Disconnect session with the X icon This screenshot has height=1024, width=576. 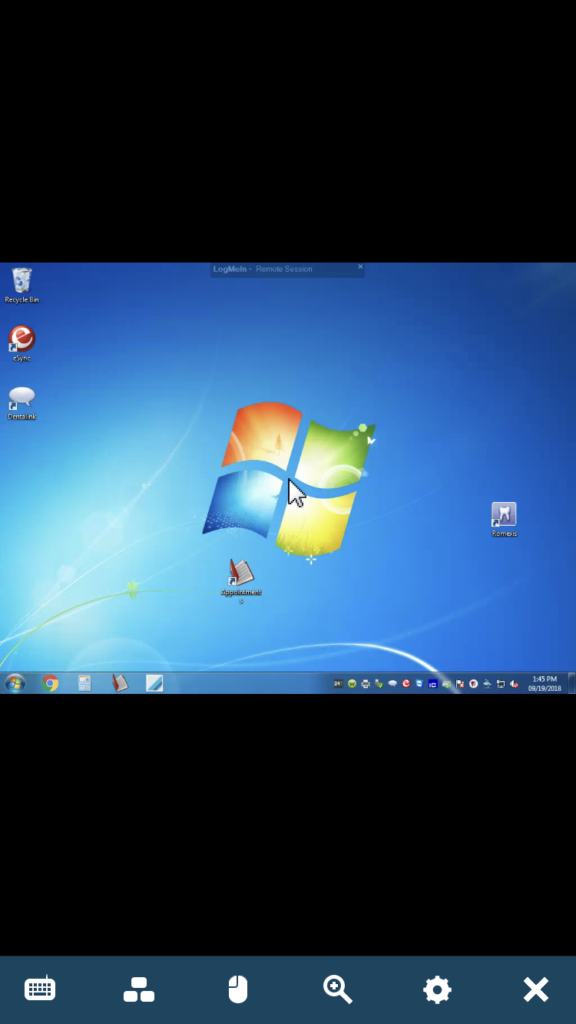pos(536,989)
